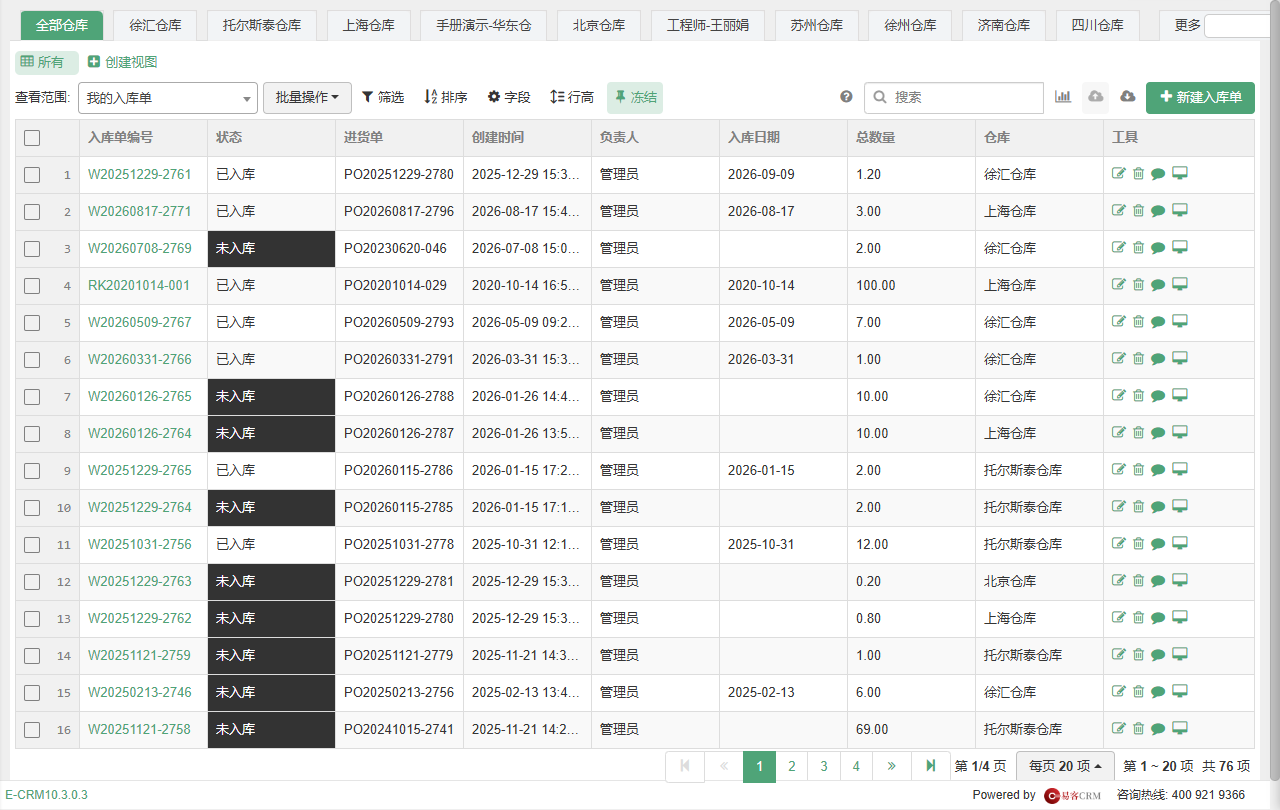
Task: Click the edit icon for row W20251229-2761
Action: pos(1119,174)
